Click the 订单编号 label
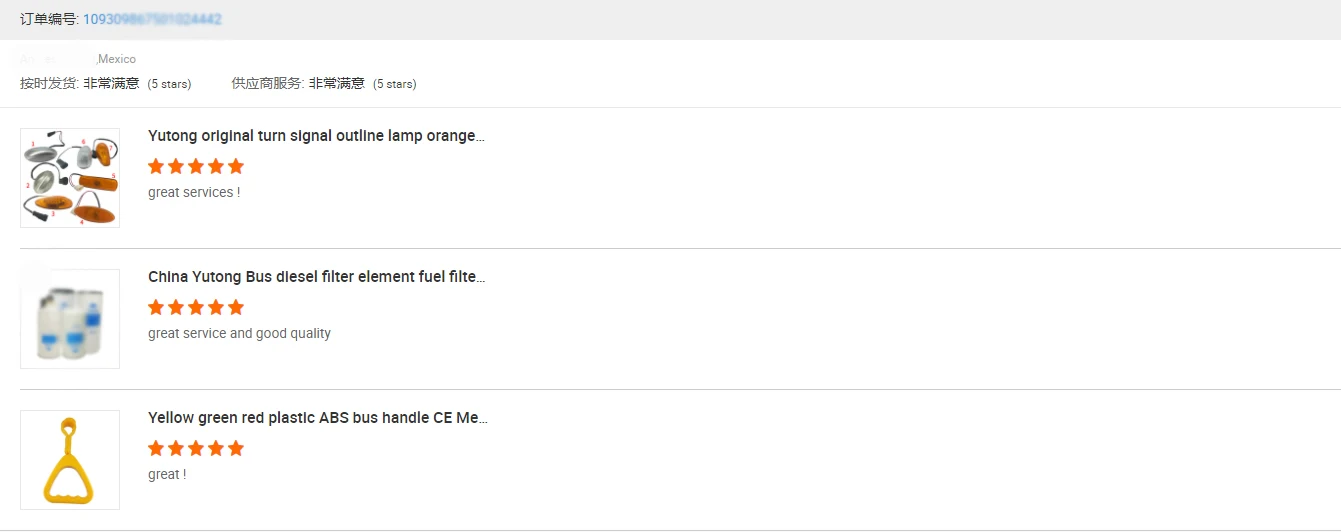This screenshot has width=1341, height=532. coord(49,19)
